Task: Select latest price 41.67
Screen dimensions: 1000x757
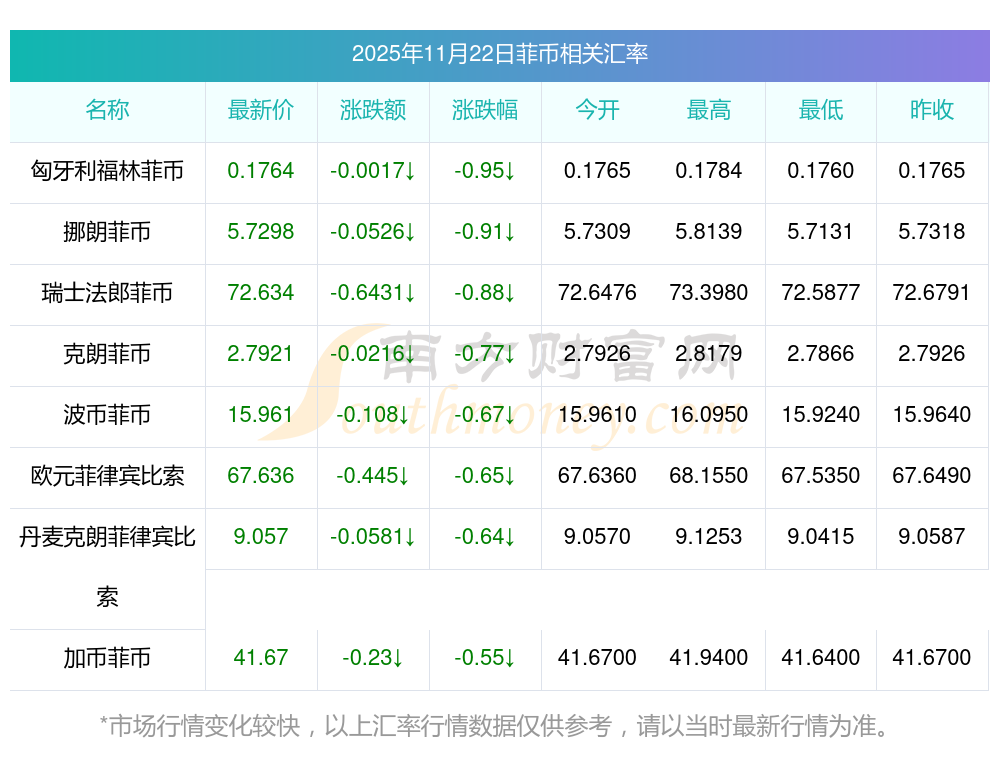Action: coord(261,657)
